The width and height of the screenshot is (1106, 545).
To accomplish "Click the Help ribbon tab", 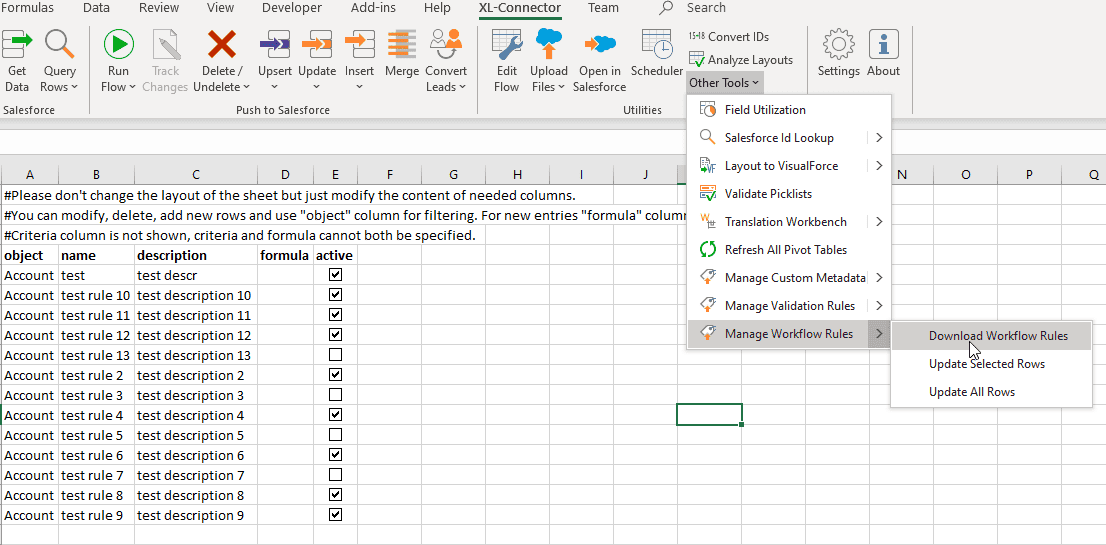I will click(437, 8).
